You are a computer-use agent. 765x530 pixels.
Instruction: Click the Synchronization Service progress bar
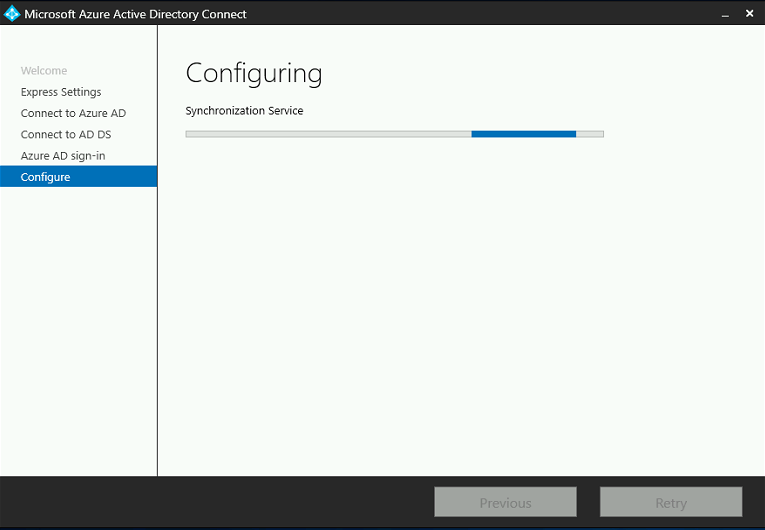pyautogui.click(x=395, y=134)
